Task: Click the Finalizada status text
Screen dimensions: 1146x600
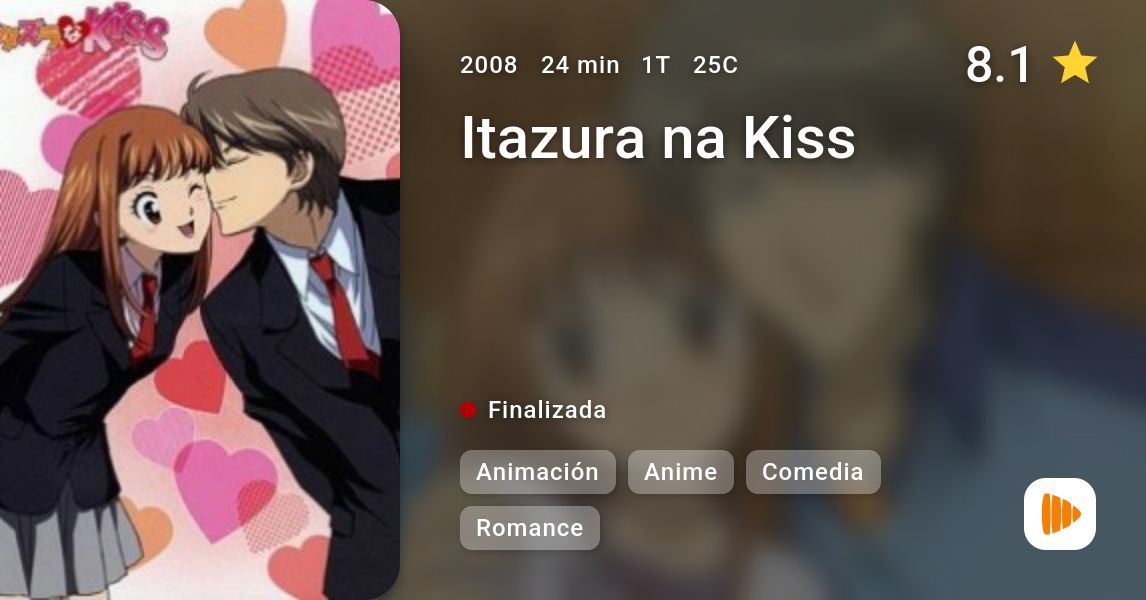Action: tap(547, 410)
